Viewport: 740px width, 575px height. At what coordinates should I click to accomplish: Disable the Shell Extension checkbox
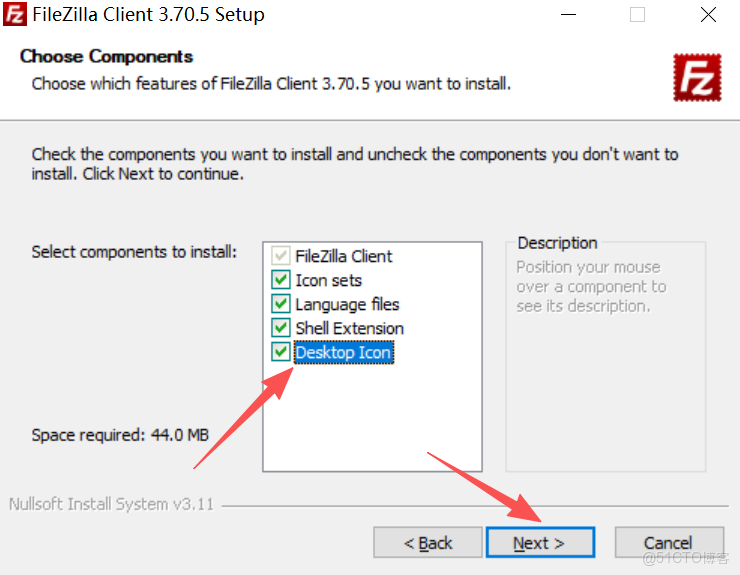coord(281,328)
